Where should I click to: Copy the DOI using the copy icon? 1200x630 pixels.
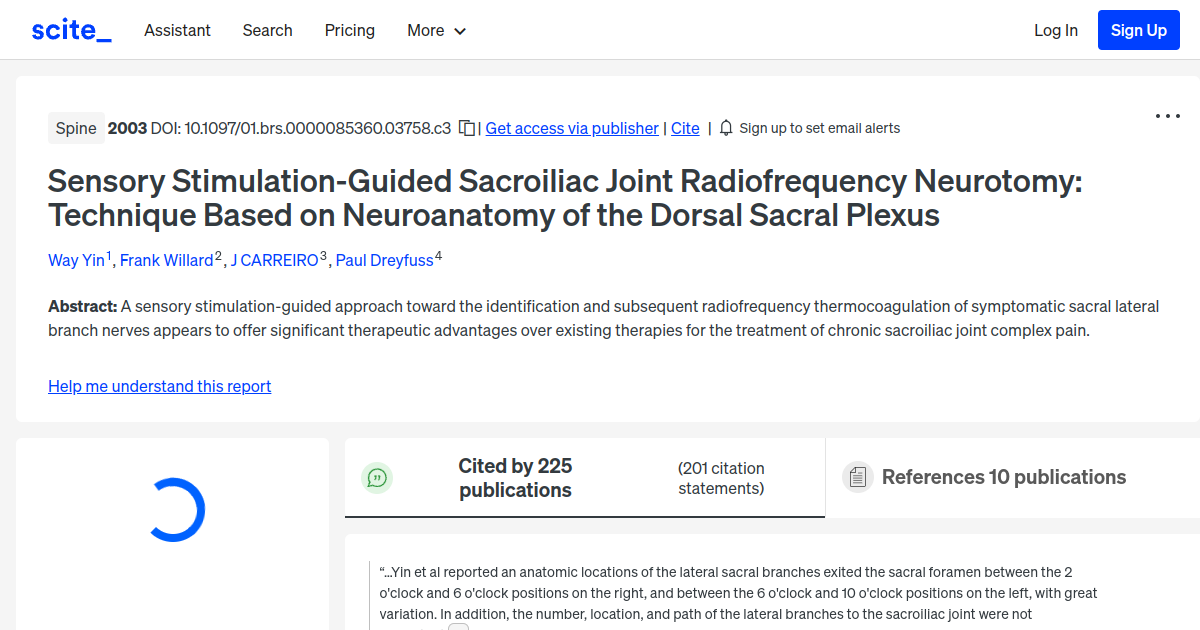click(465, 128)
